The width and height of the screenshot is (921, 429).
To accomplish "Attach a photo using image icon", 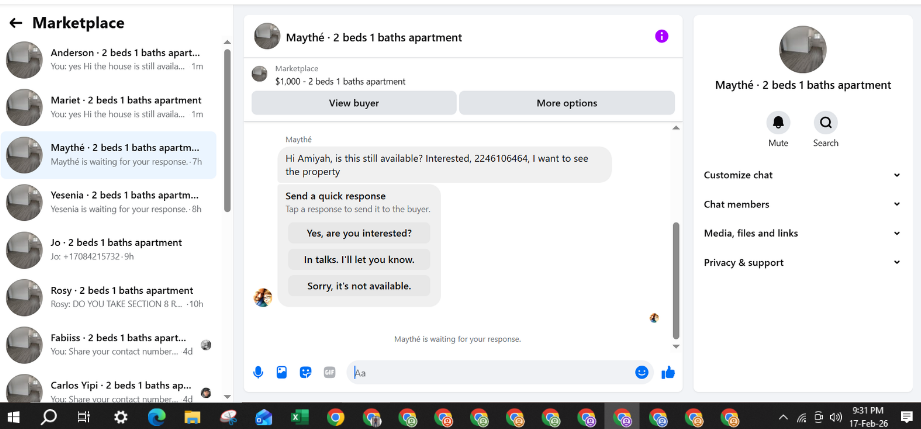I will (x=282, y=372).
